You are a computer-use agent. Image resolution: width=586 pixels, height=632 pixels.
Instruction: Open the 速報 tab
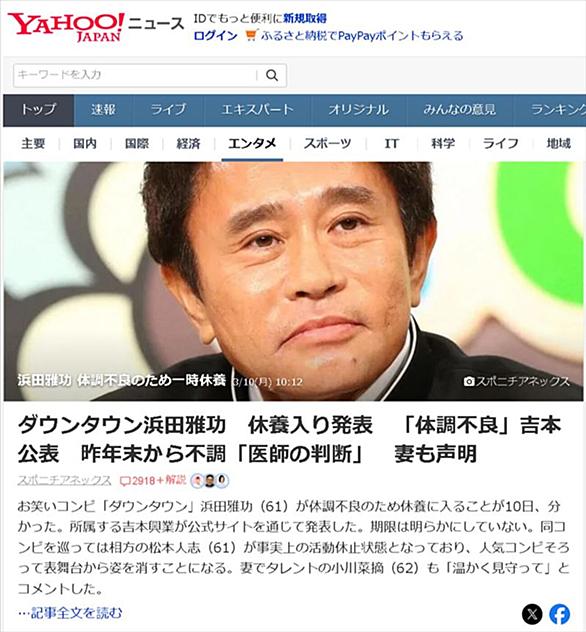[x=103, y=110]
